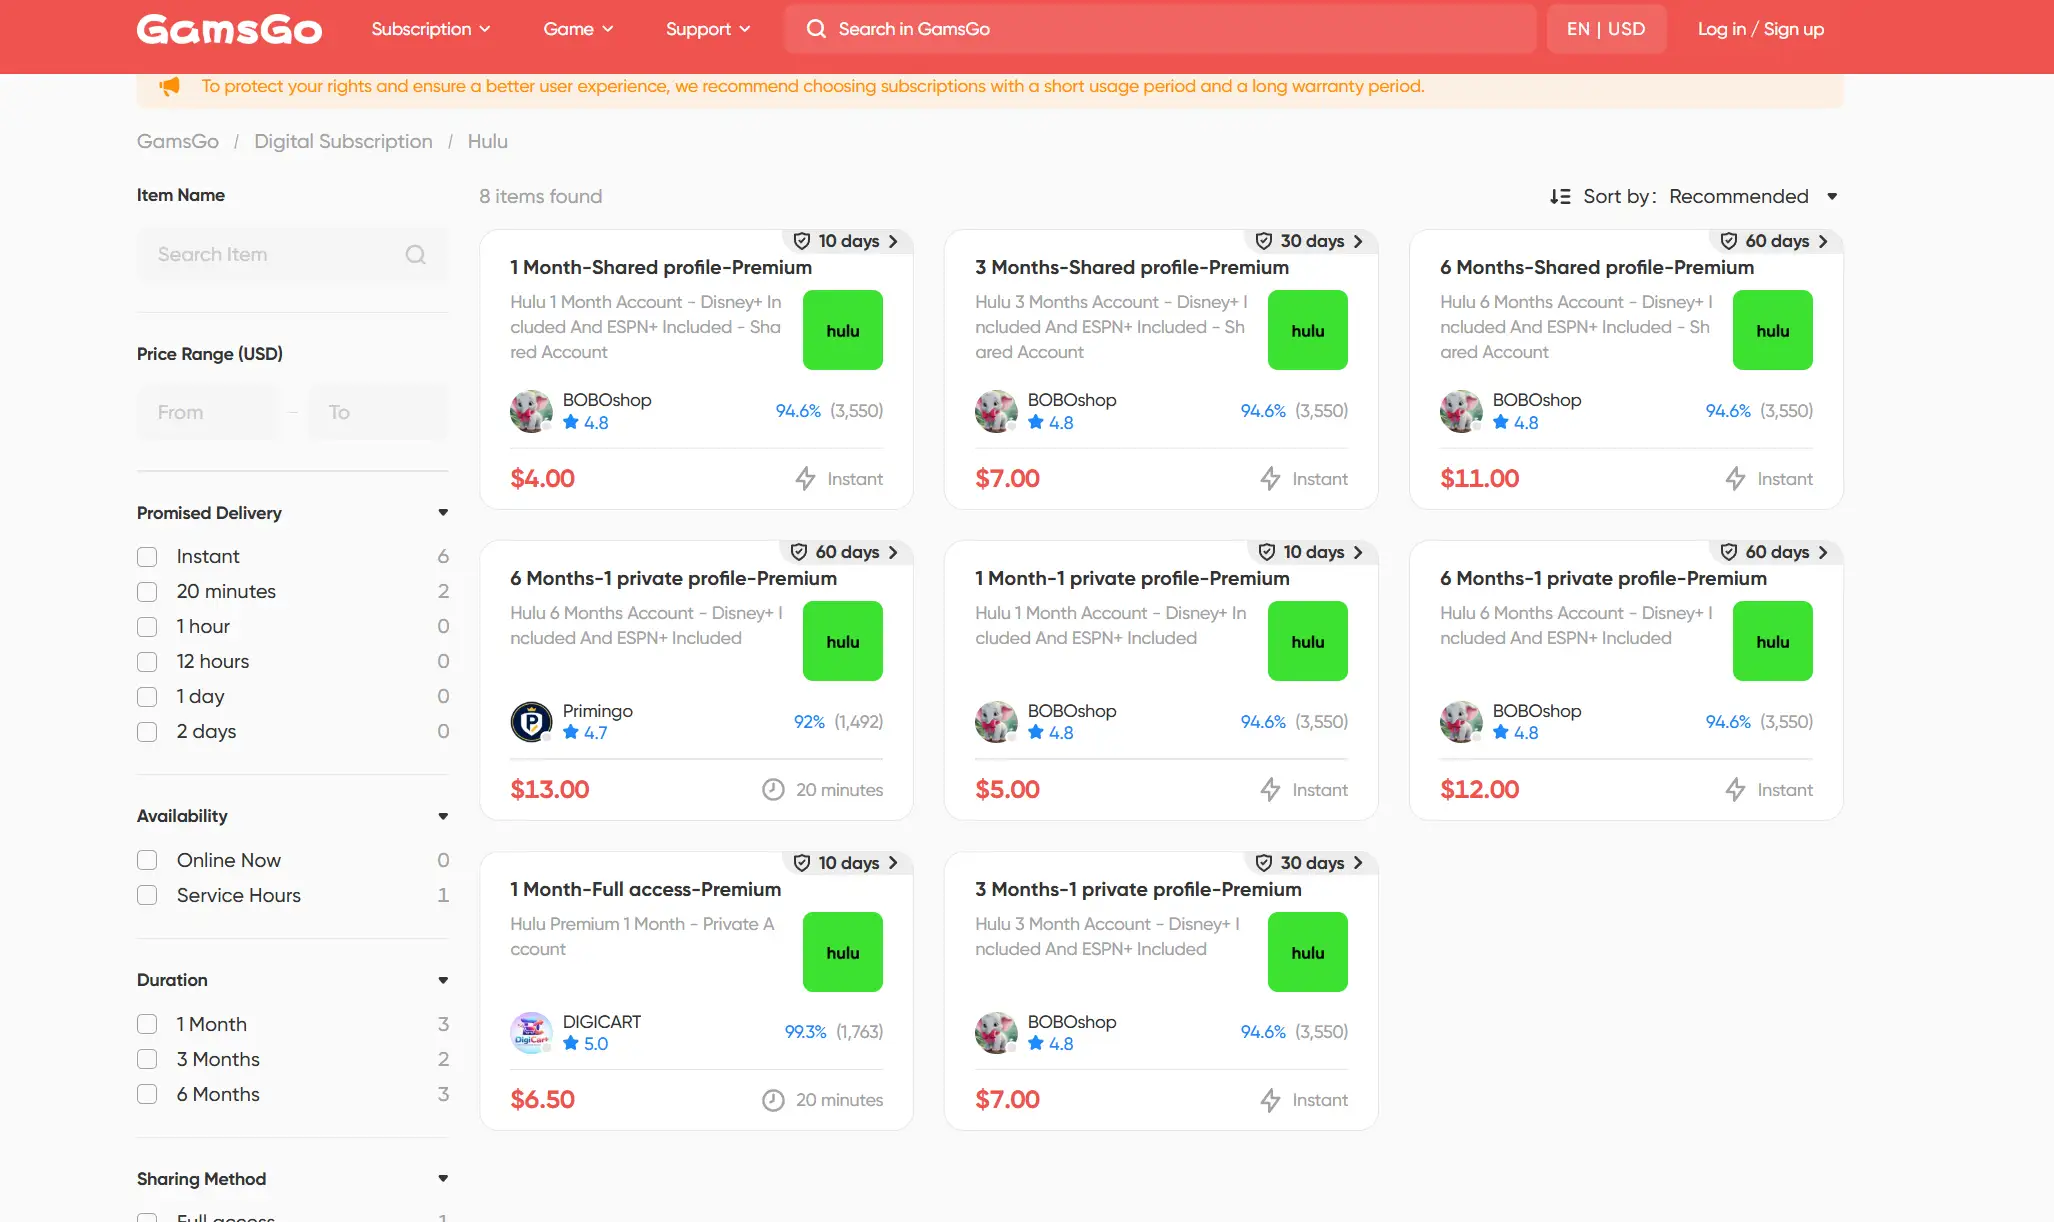This screenshot has width=2054, height=1222.
Task: Click the Search Item input box
Action: pos(292,255)
